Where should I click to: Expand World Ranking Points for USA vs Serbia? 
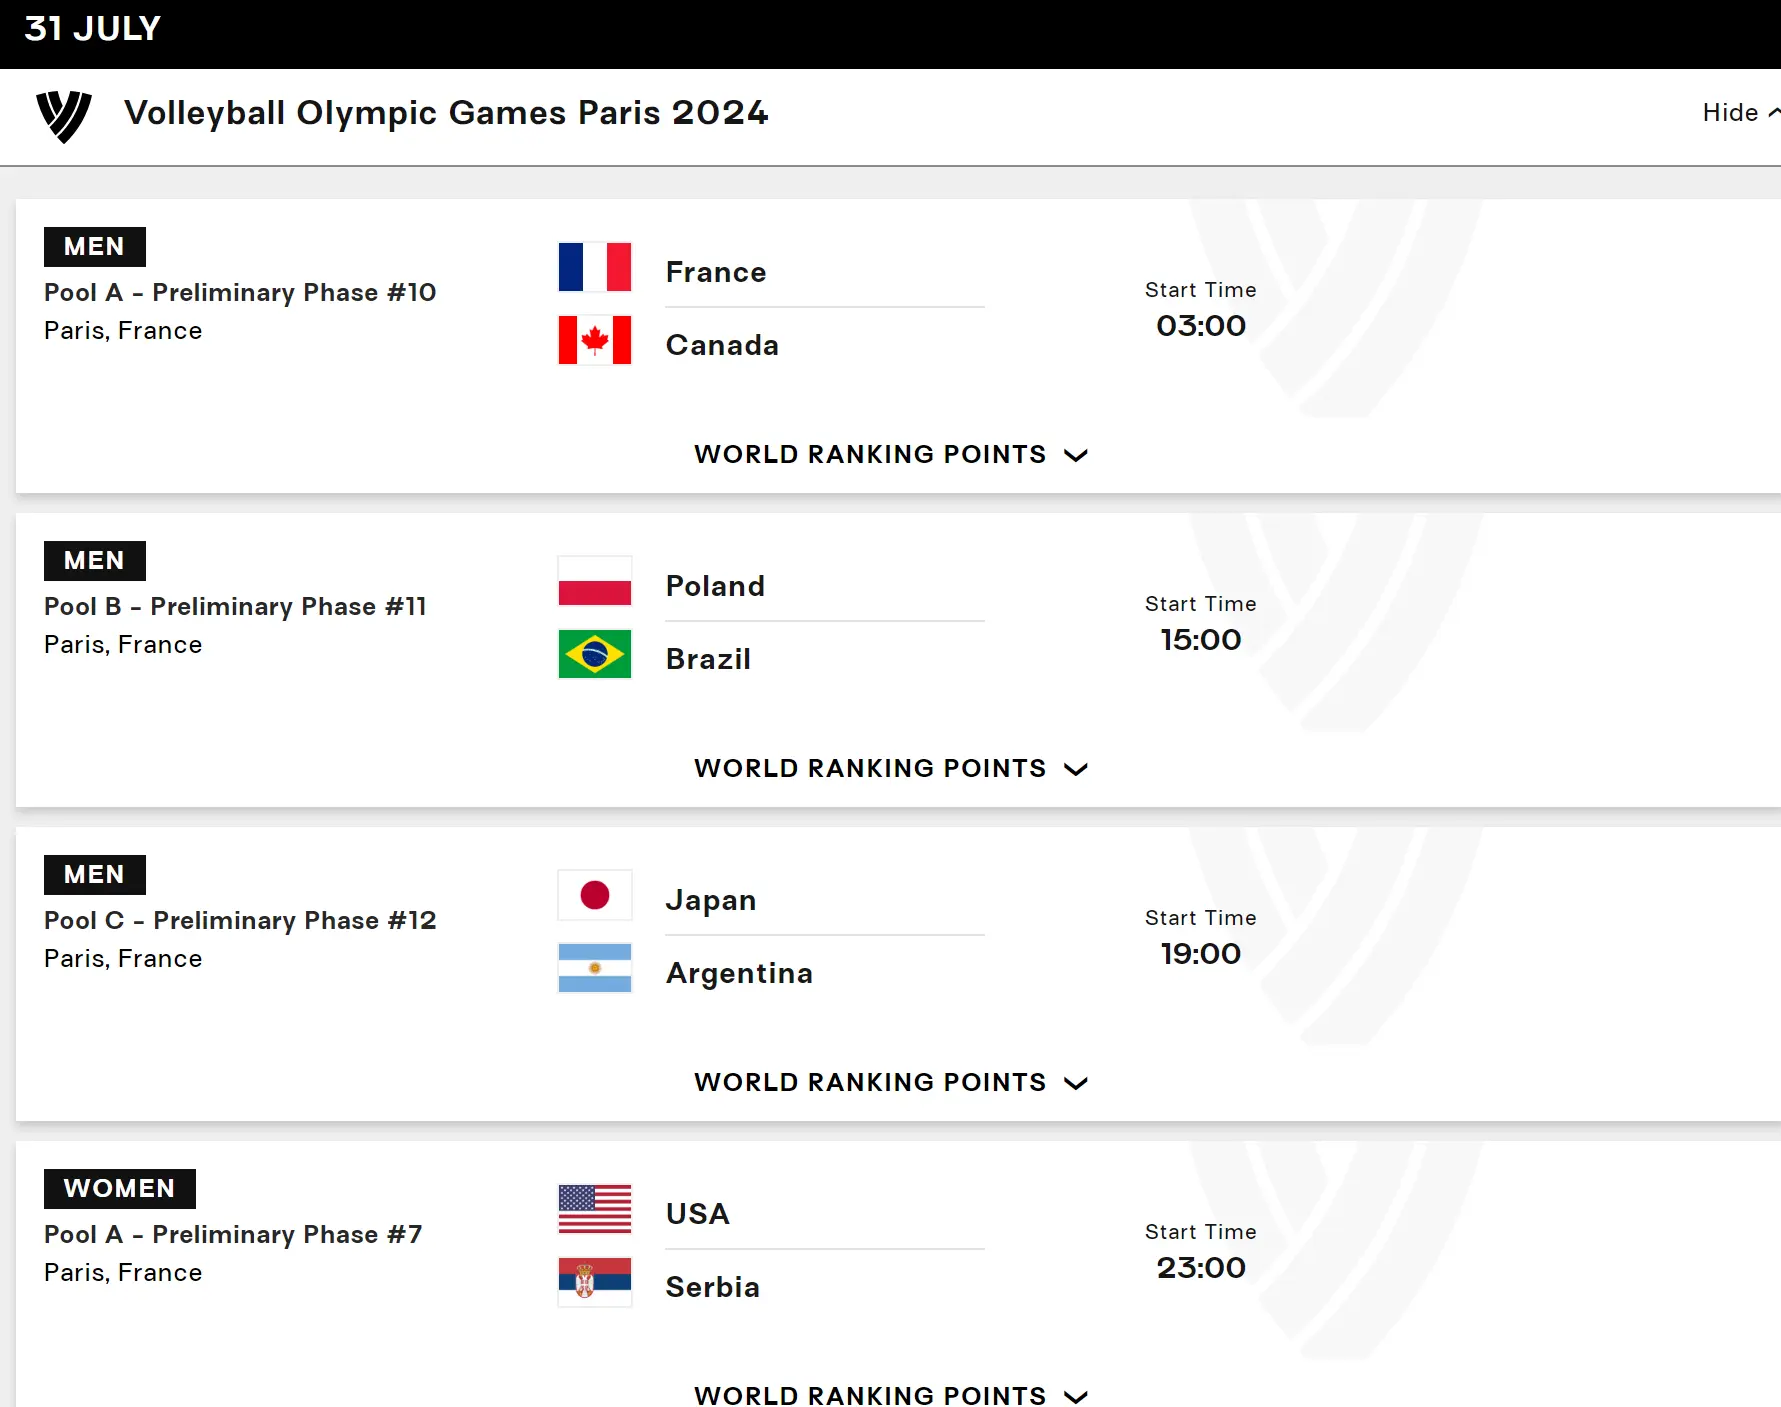[x=891, y=1395]
